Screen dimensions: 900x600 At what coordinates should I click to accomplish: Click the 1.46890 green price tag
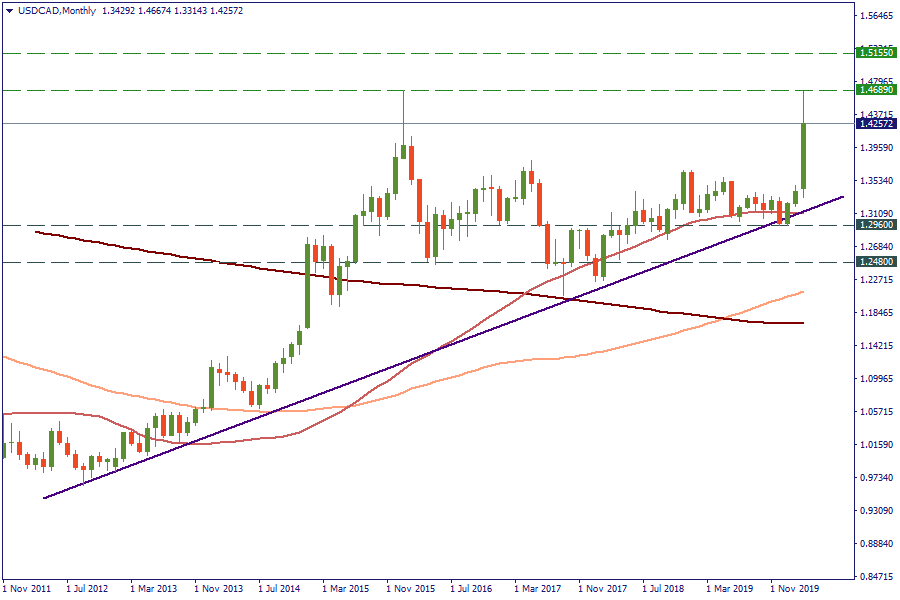876,90
